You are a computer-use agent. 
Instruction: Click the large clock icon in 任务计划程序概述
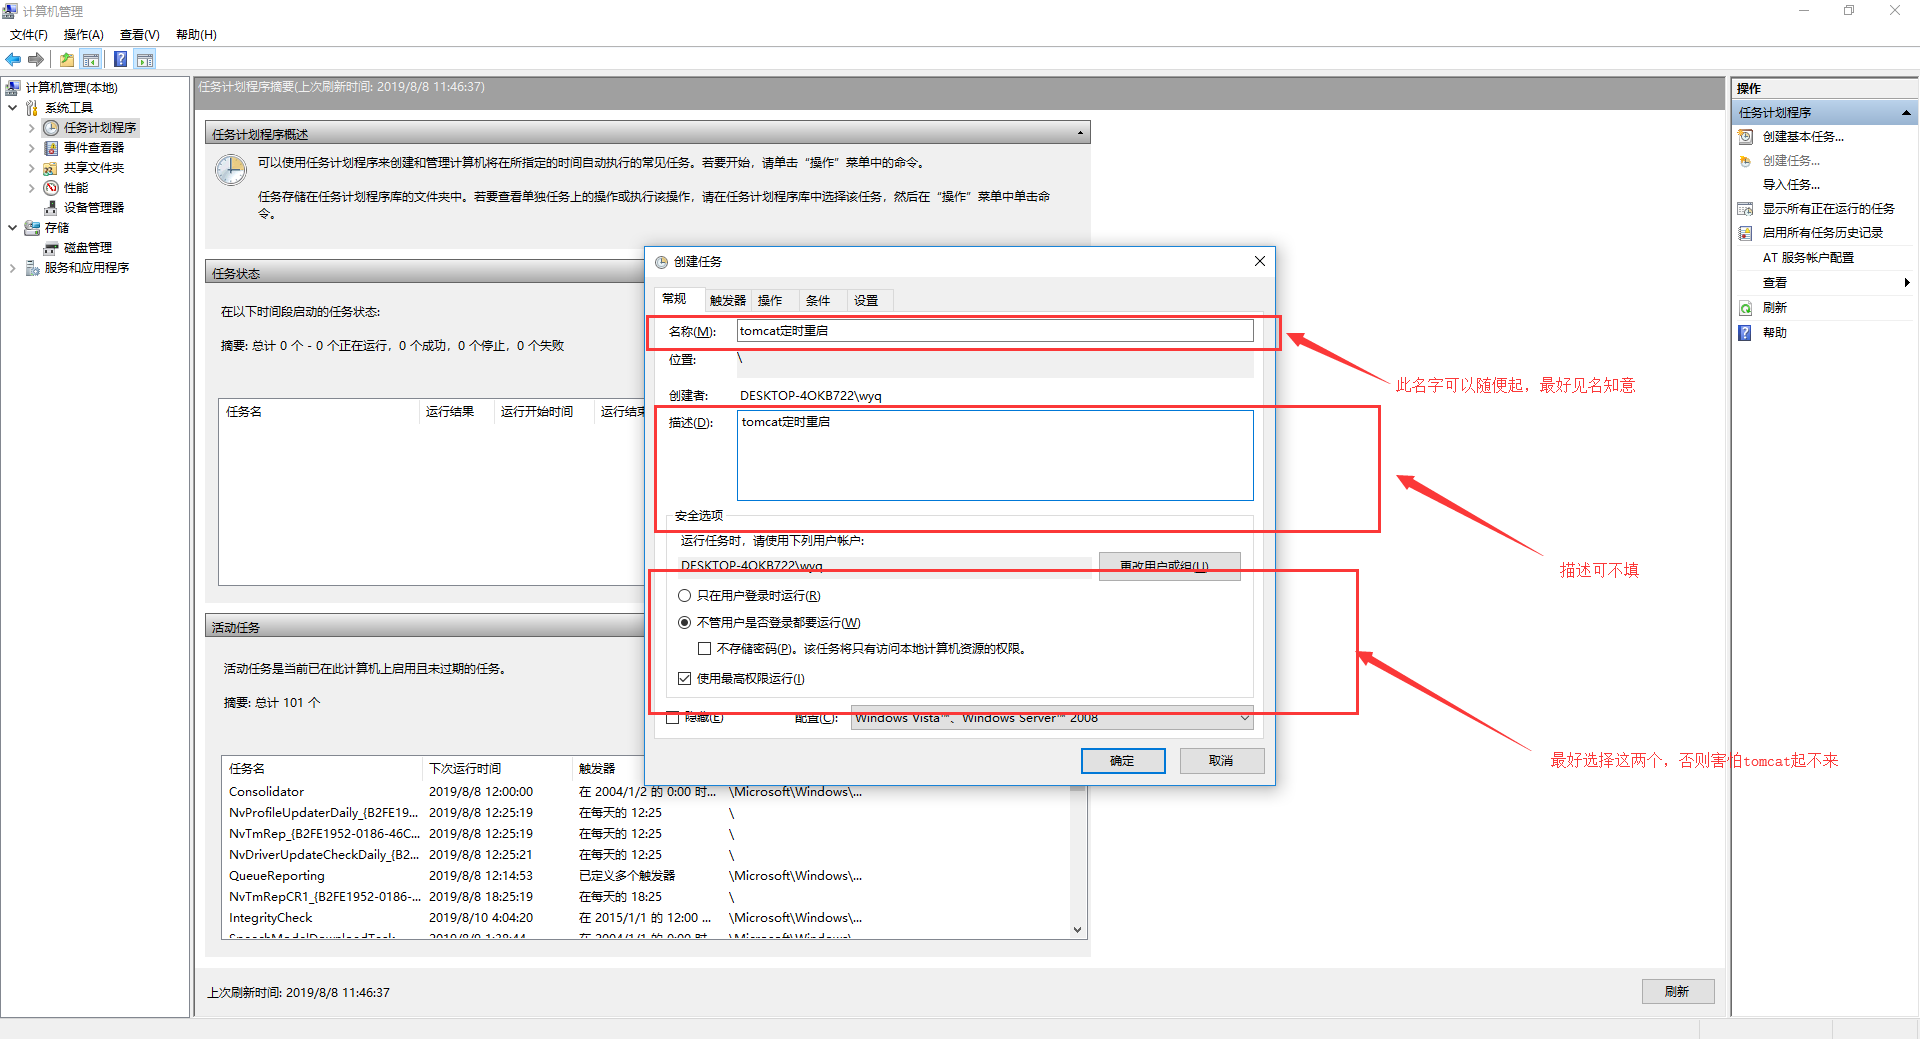pos(231,170)
